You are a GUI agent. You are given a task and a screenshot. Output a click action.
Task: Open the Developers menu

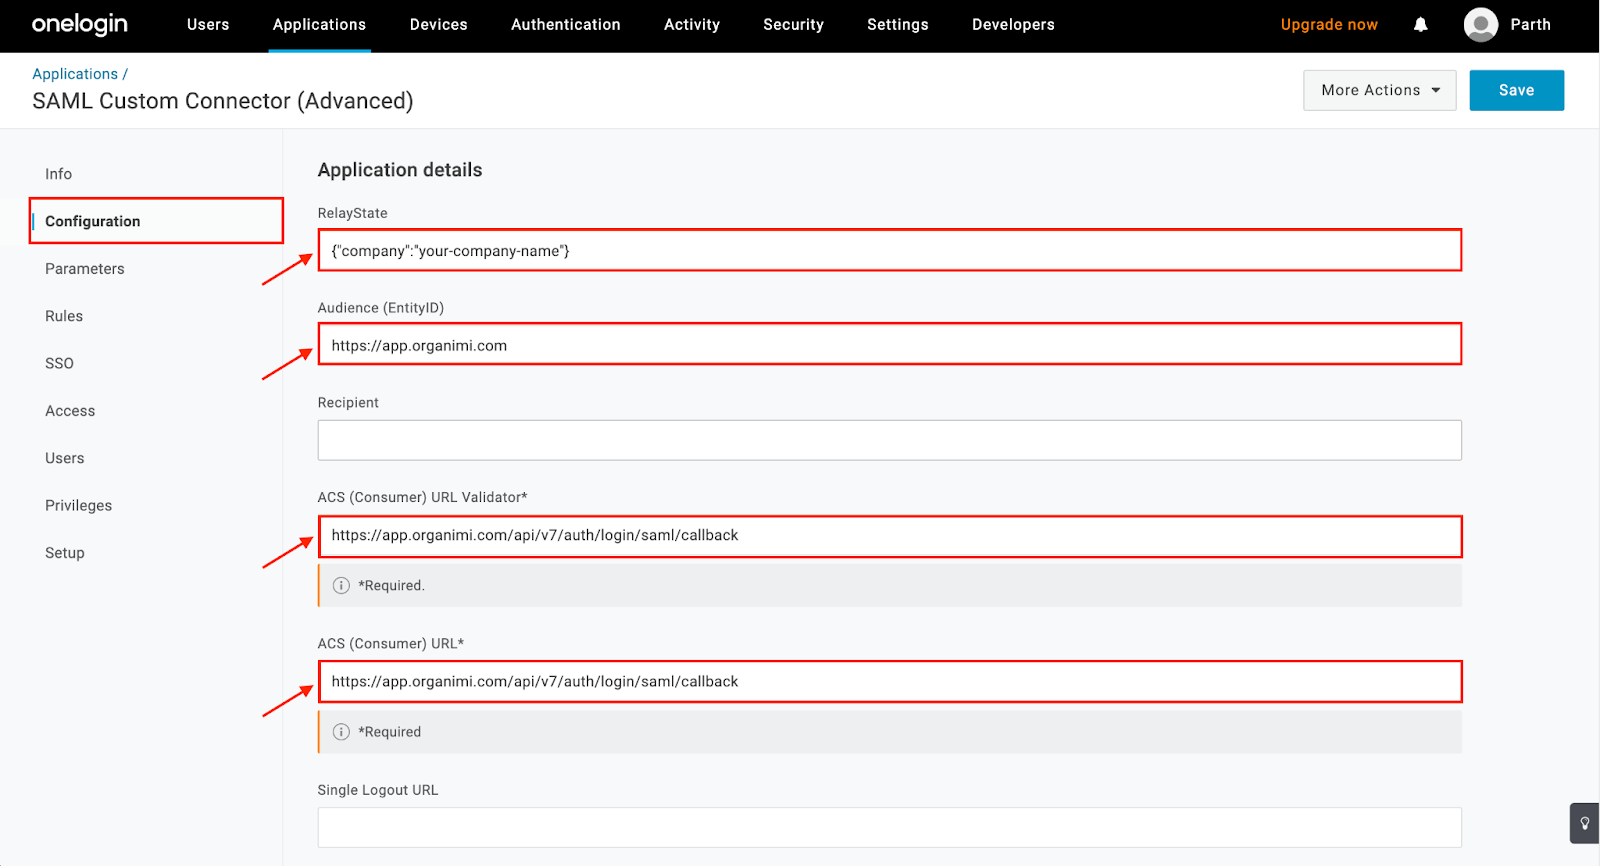tap(1013, 25)
